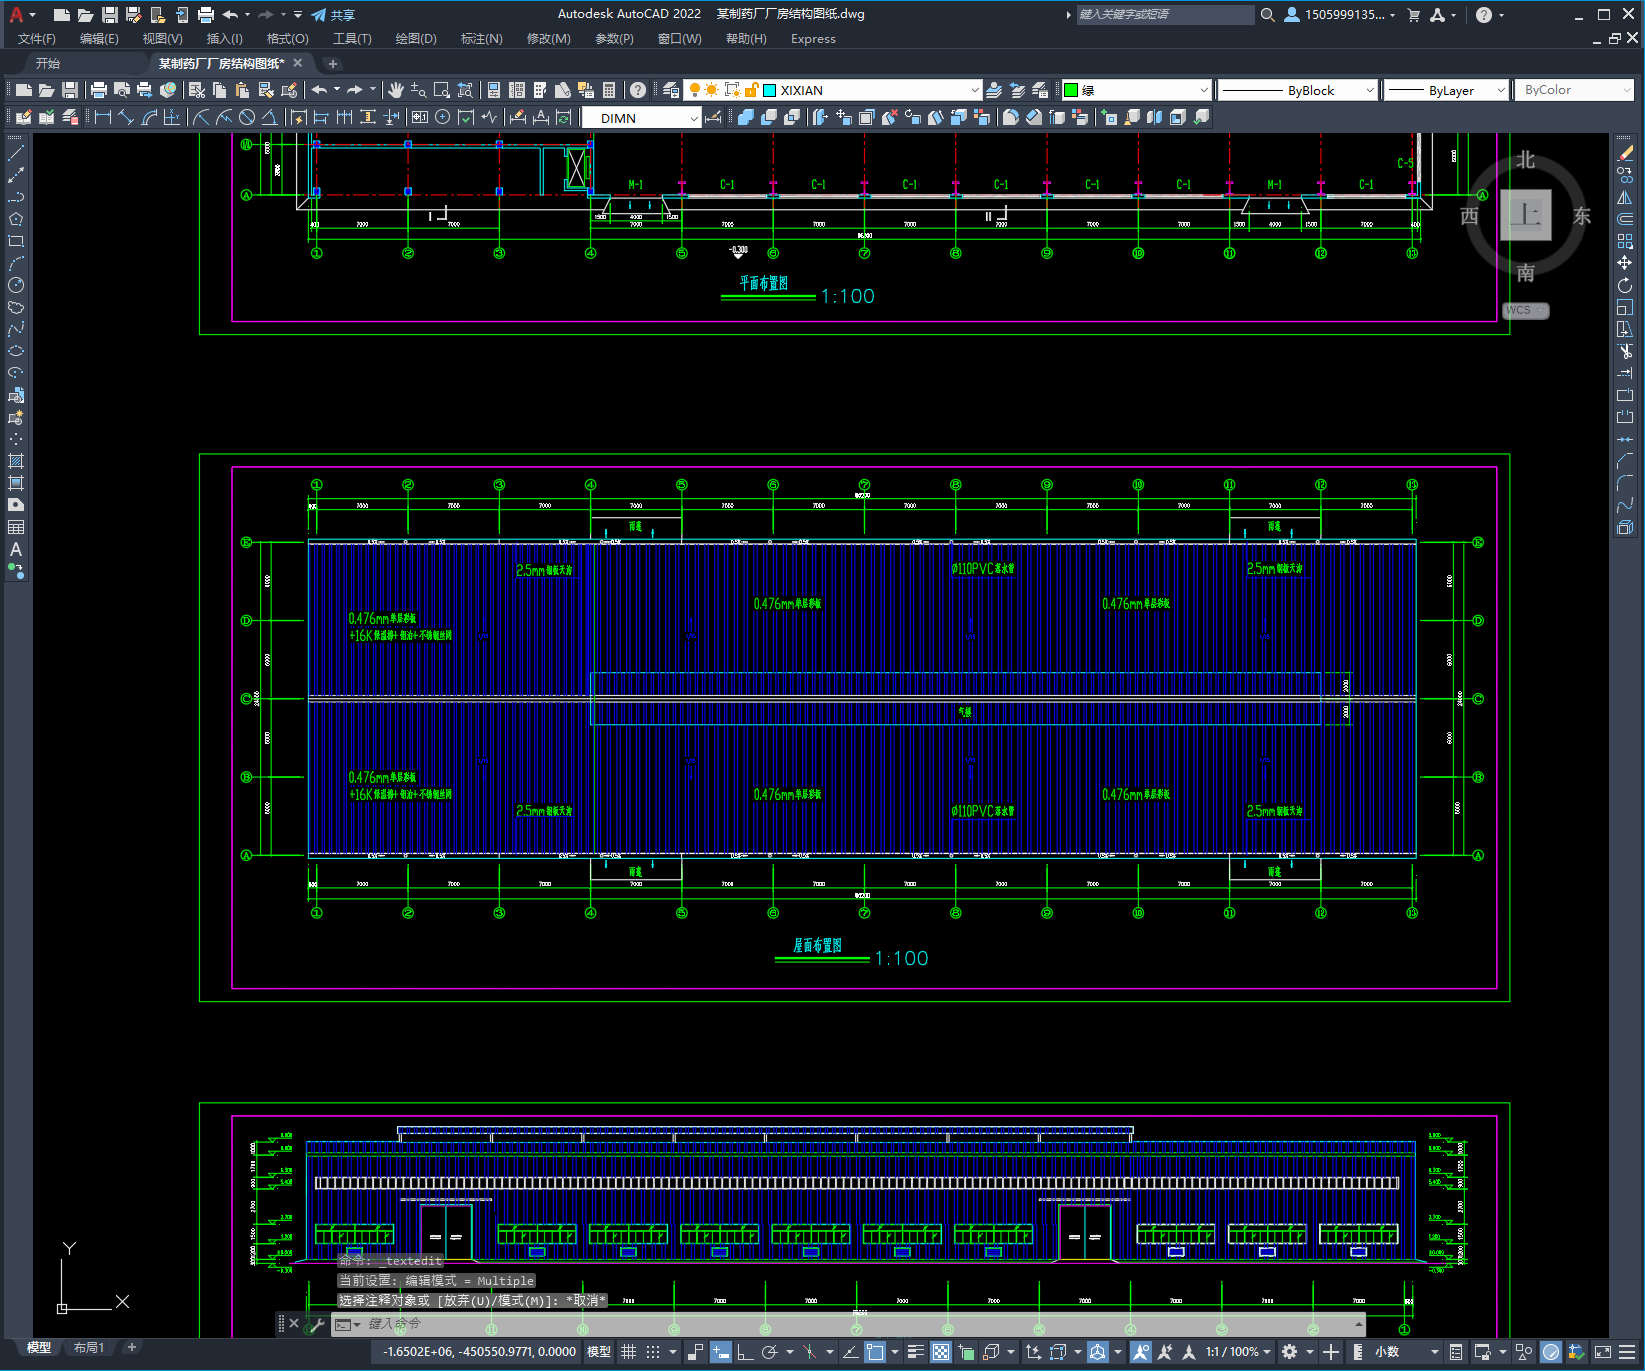Toggle grid display in status bar
Viewport: 1645px width, 1371px height.
[628, 1352]
